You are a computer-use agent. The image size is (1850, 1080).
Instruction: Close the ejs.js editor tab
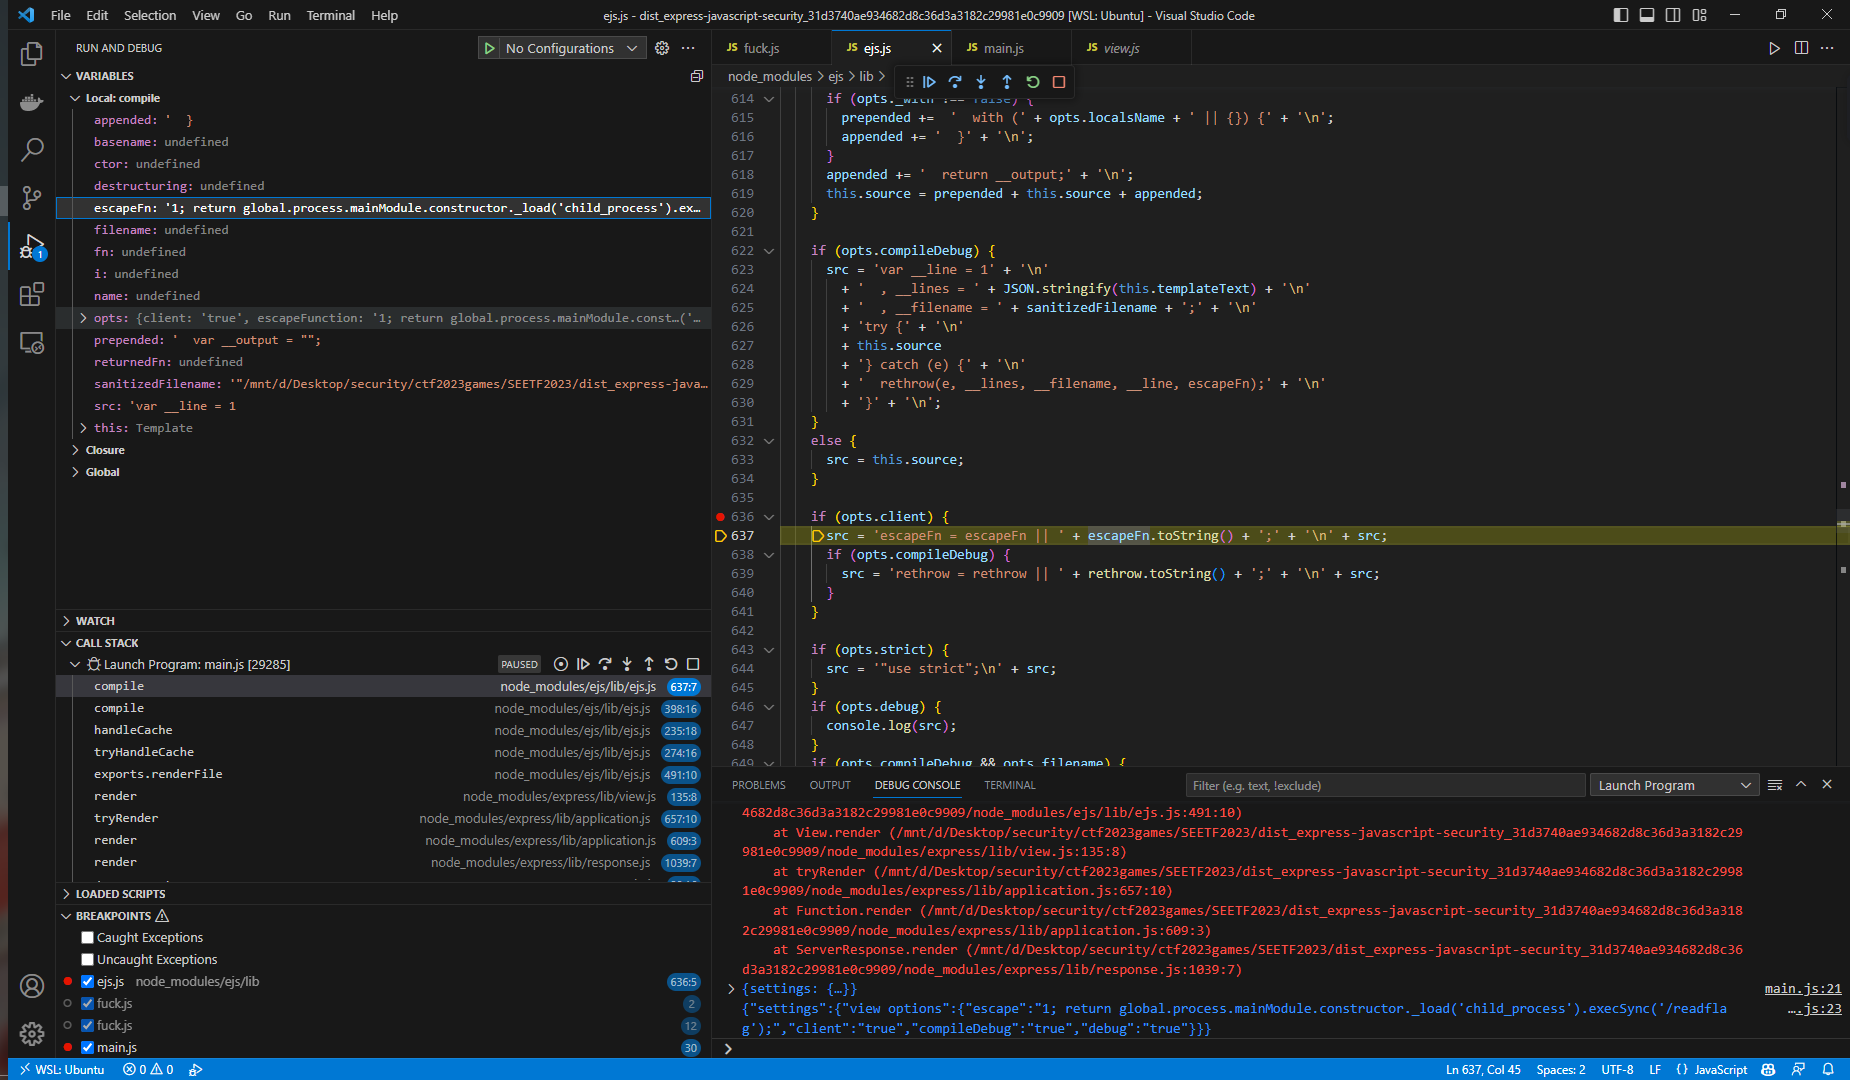click(937, 48)
